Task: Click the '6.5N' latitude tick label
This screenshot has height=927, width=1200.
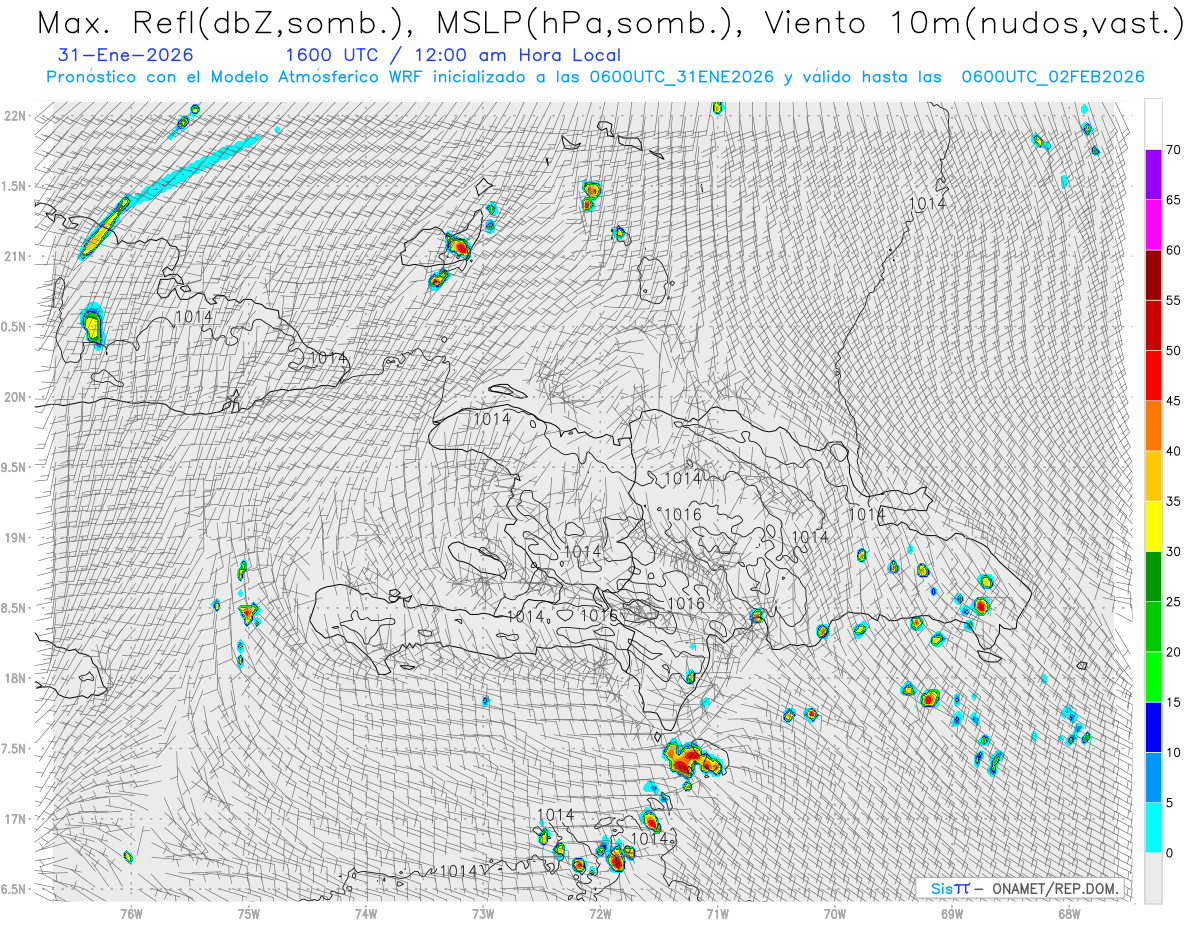Action: click(14, 889)
